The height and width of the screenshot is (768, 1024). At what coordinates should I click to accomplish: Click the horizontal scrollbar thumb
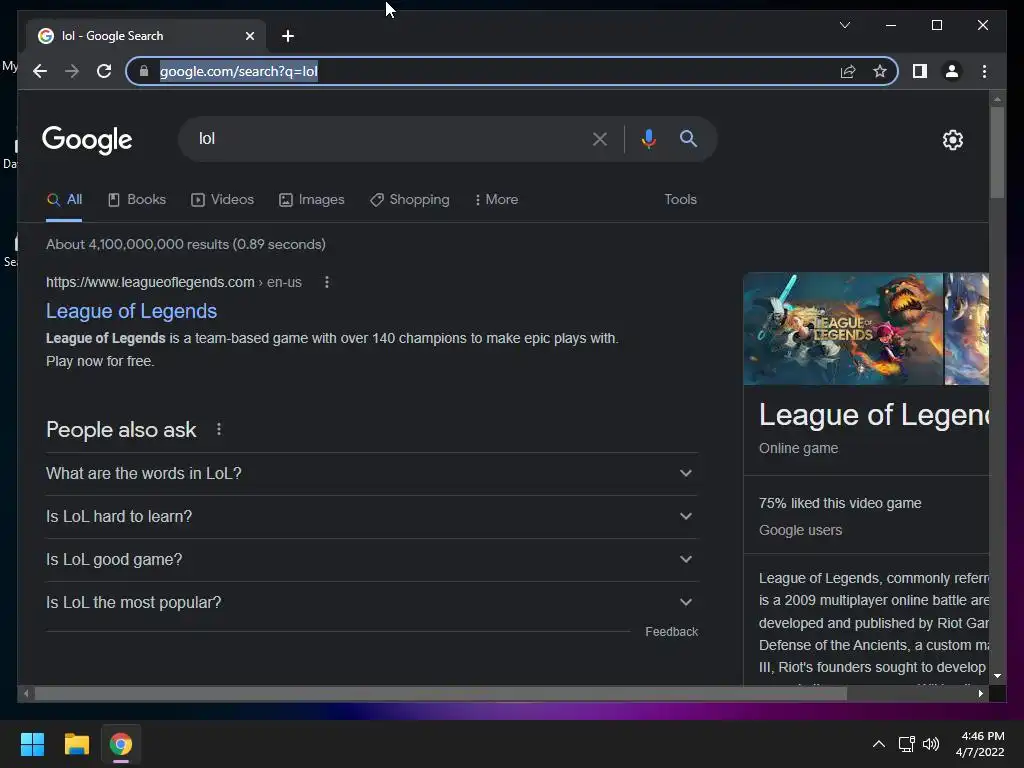click(441, 694)
